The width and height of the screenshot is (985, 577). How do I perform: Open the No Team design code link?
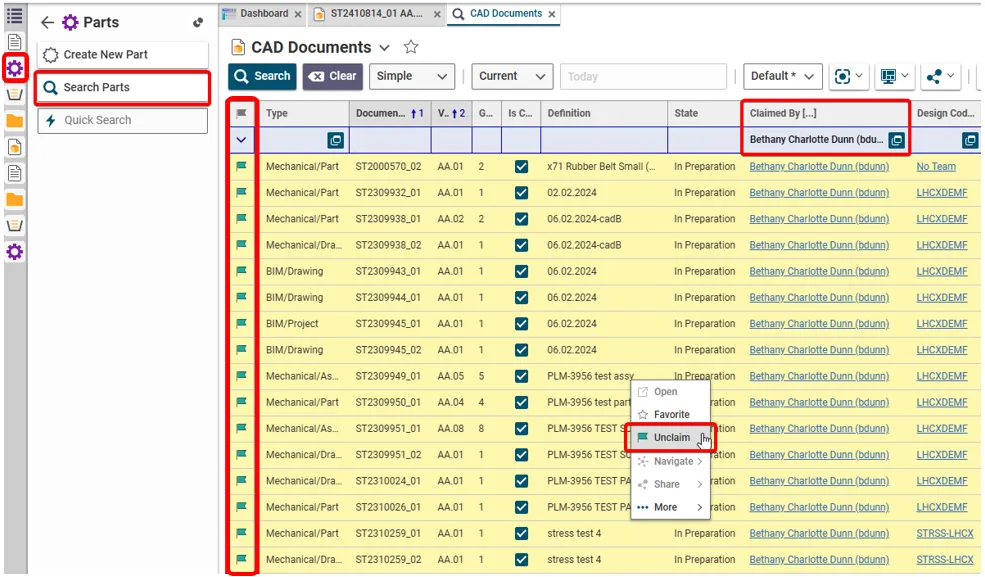pos(935,166)
